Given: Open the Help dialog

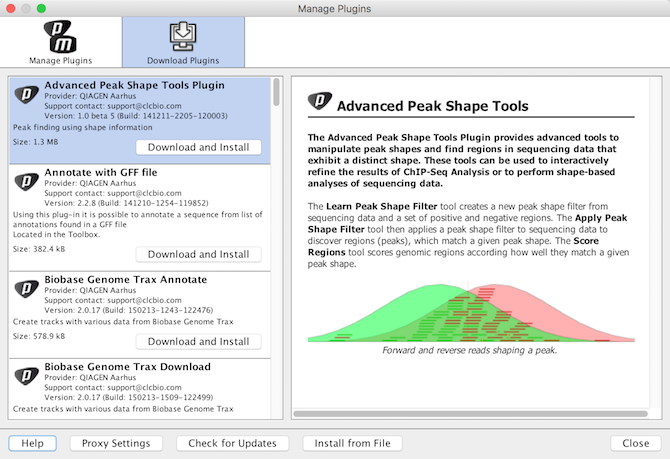Looking at the screenshot, I should tap(33, 443).
